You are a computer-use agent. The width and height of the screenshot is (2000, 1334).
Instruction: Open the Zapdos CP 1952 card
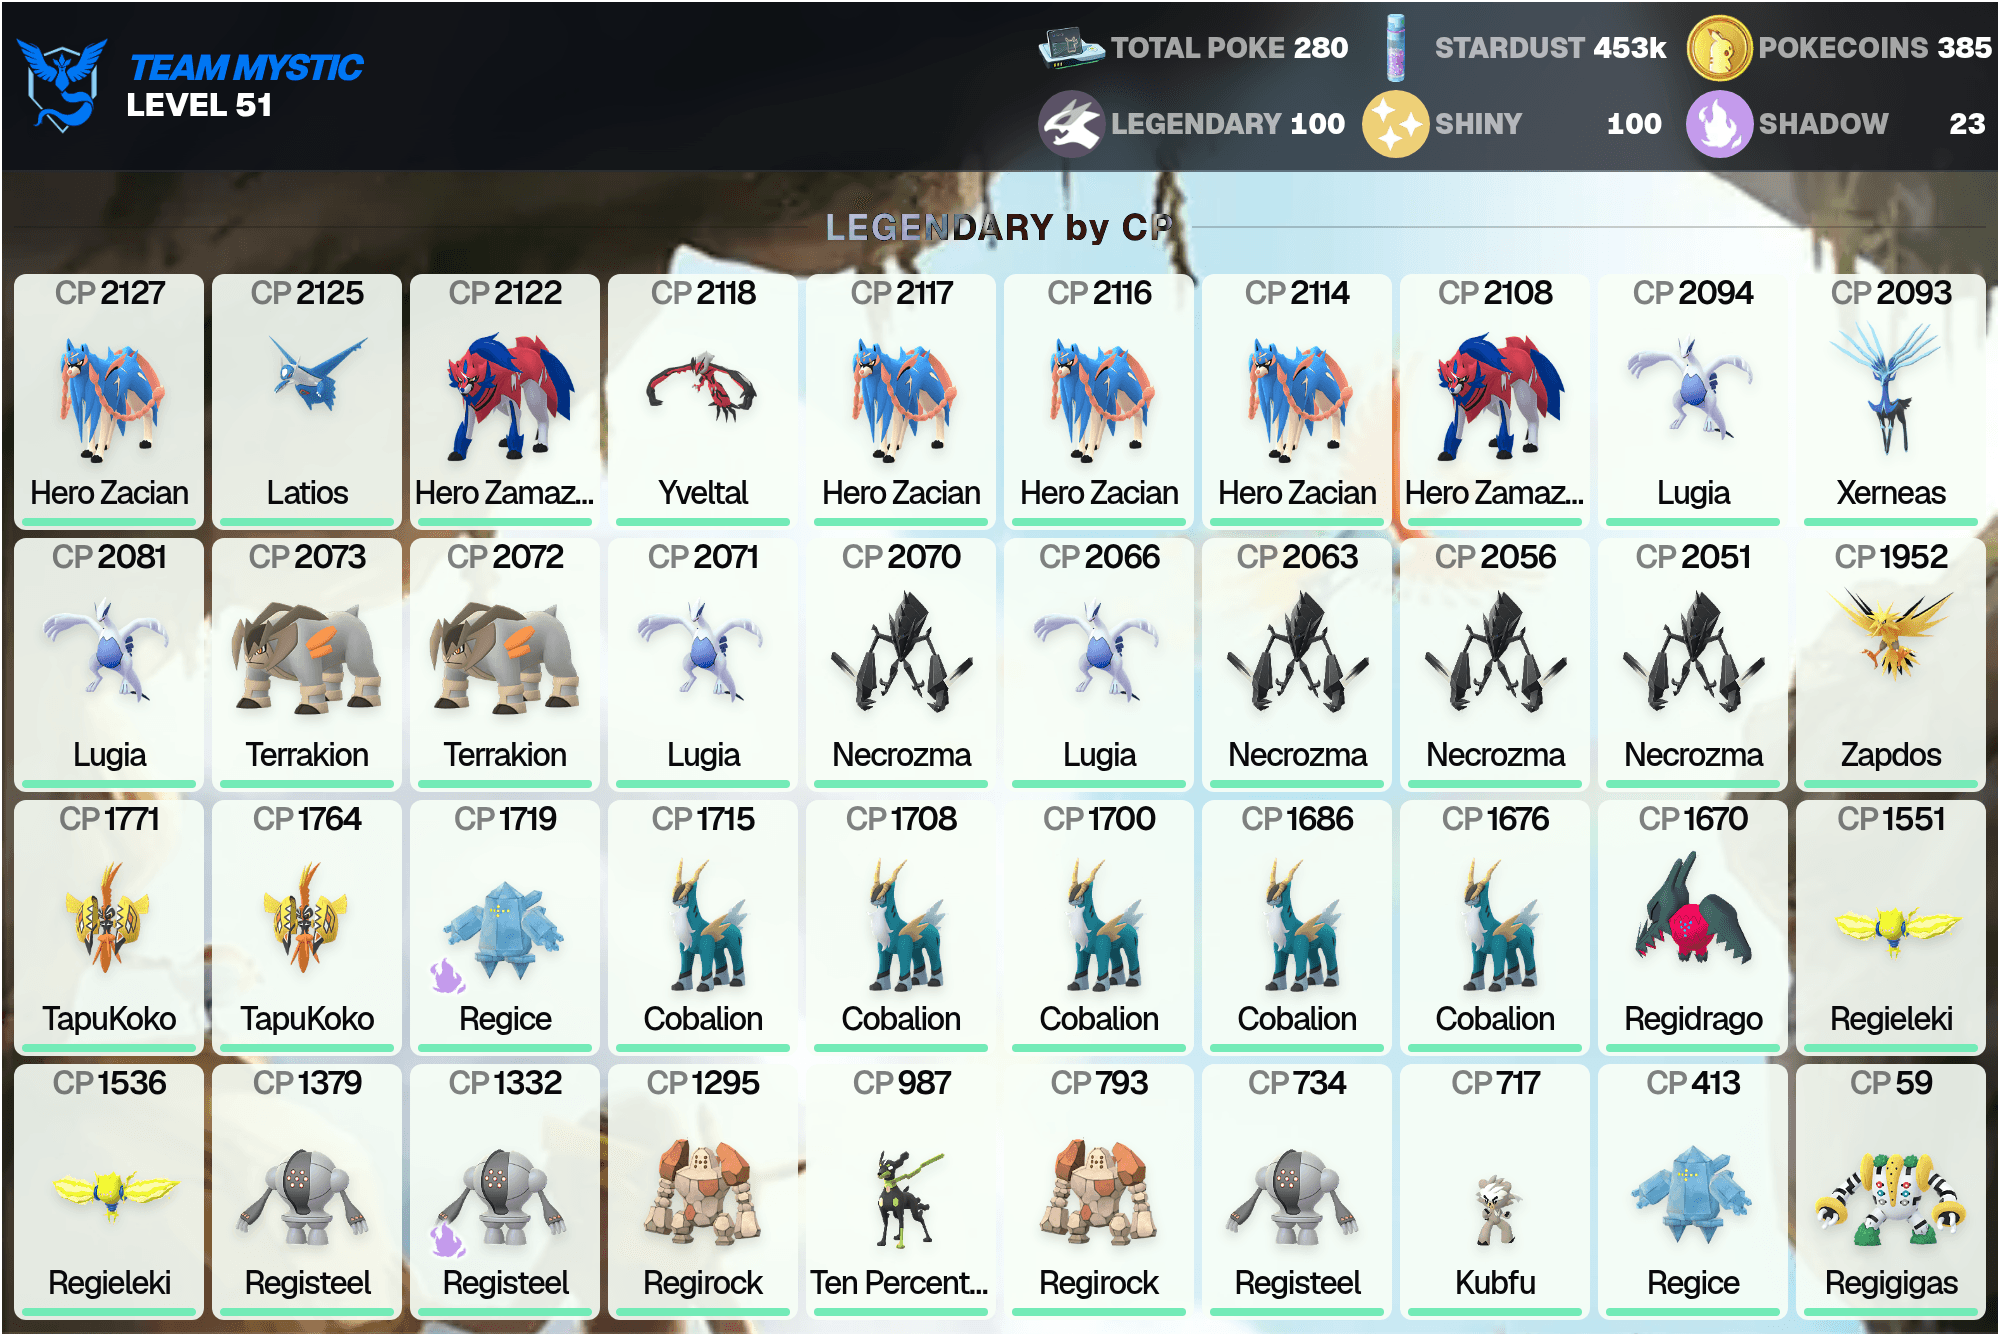click(1891, 664)
